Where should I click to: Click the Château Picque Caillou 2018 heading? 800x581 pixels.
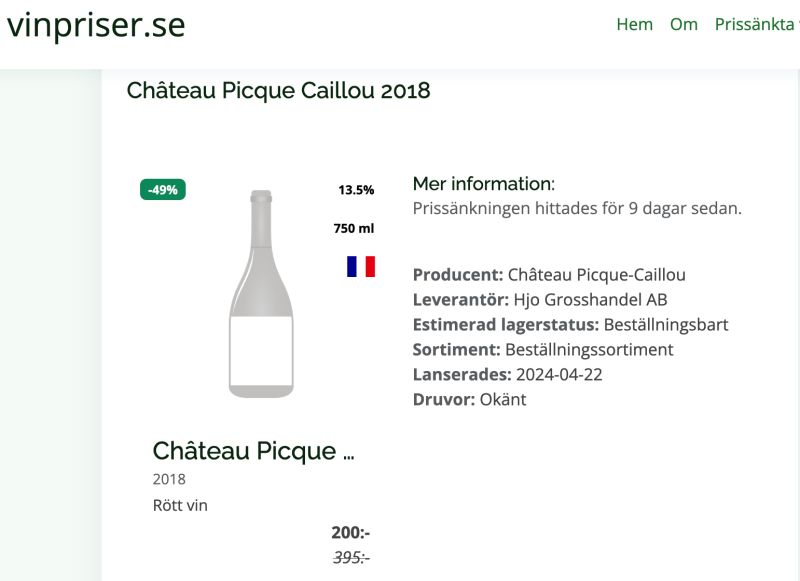[278, 91]
